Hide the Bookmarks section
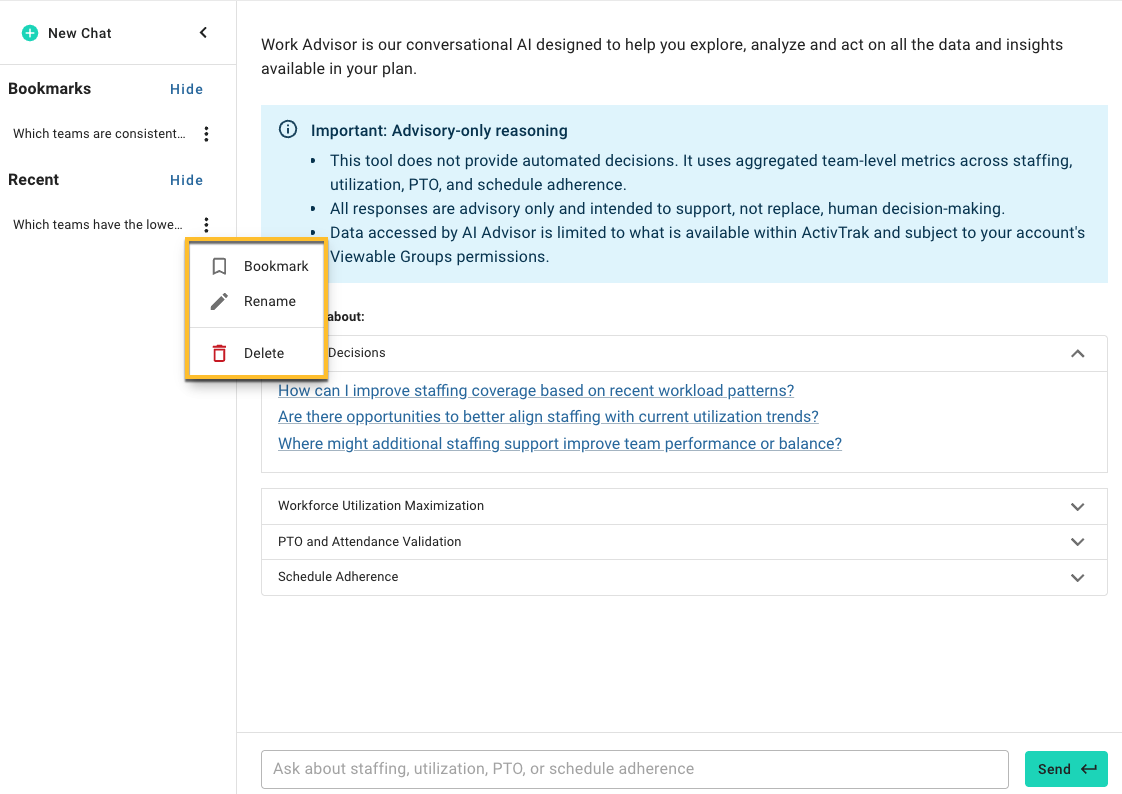Viewport: 1122px width, 794px height. tap(186, 89)
